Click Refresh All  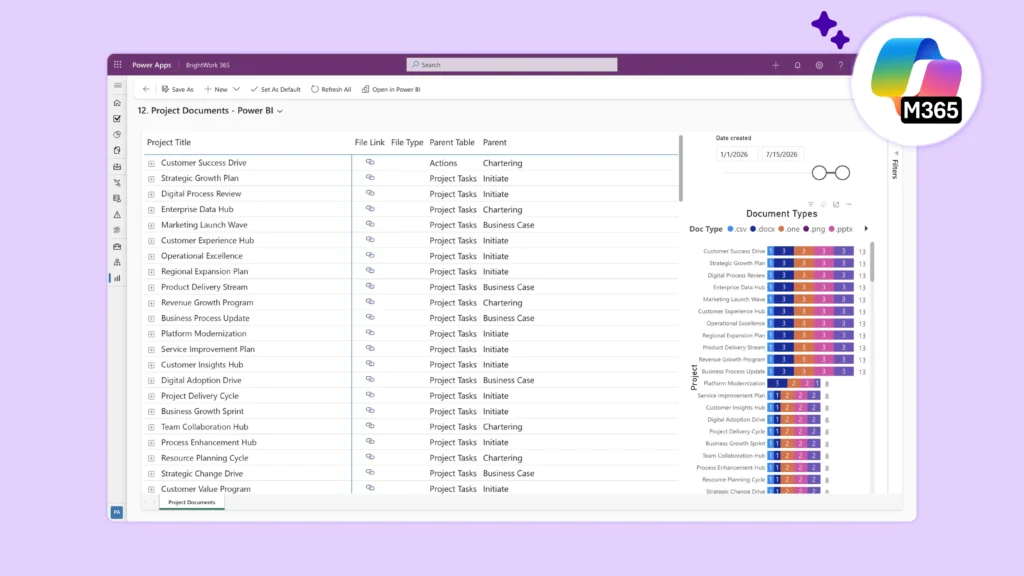(331, 89)
